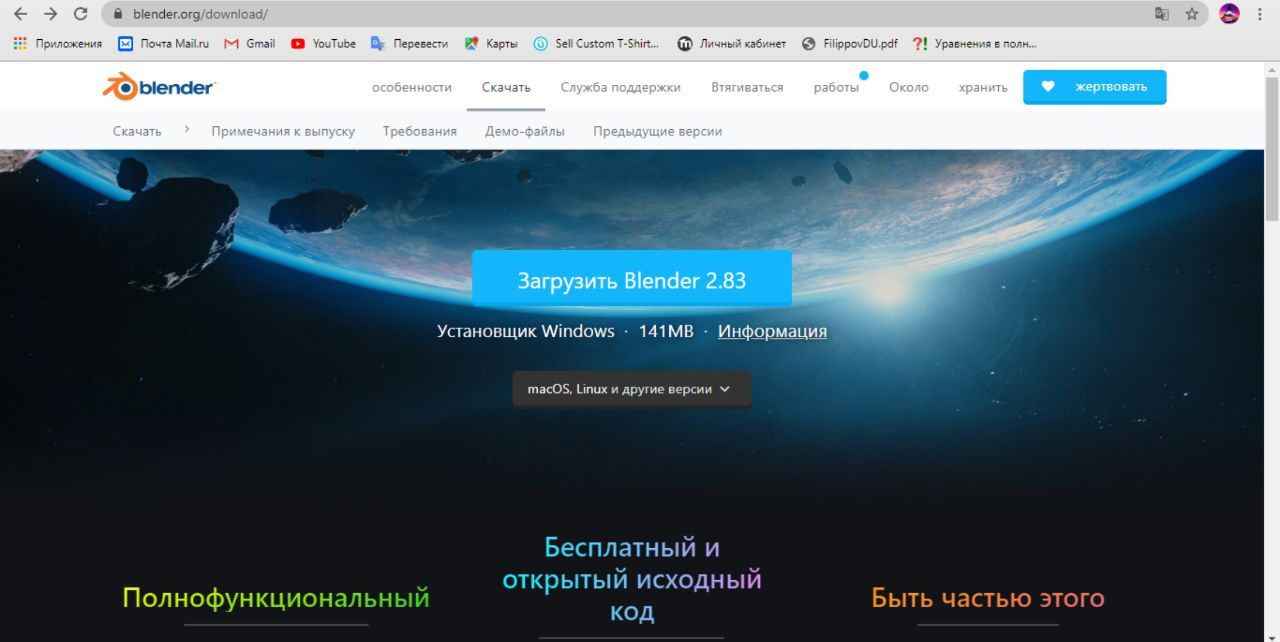Open the Chrome three-dot menu
This screenshot has height=642, width=1280.
pyautogui.click(x=1260, y=14)
